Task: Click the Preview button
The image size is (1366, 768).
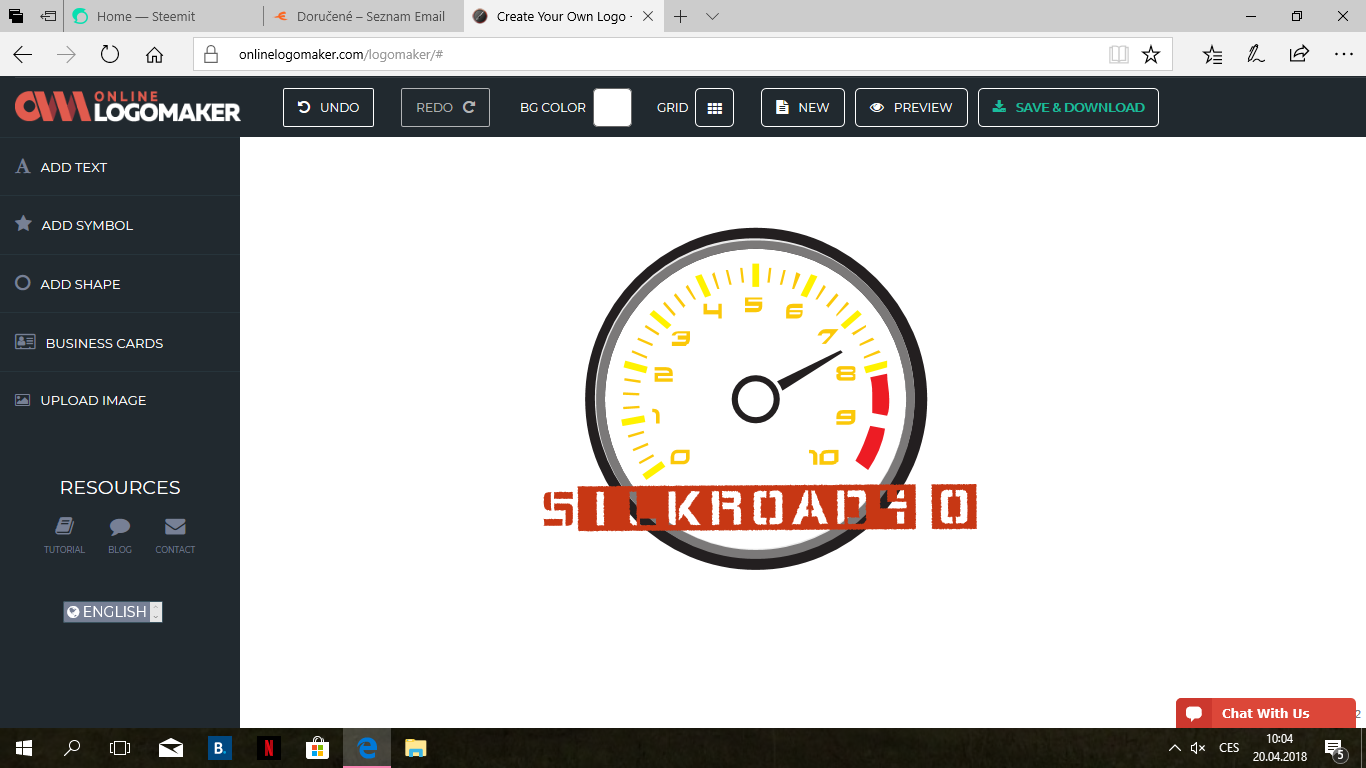Action: pyautogui.click(x=911, y=108)
